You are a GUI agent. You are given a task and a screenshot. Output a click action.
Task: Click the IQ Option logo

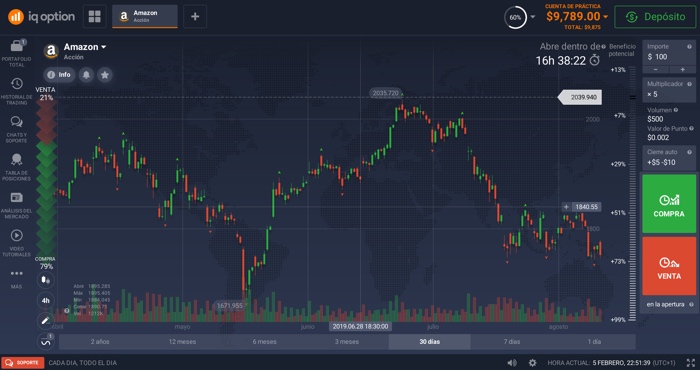tap(41, 17)
